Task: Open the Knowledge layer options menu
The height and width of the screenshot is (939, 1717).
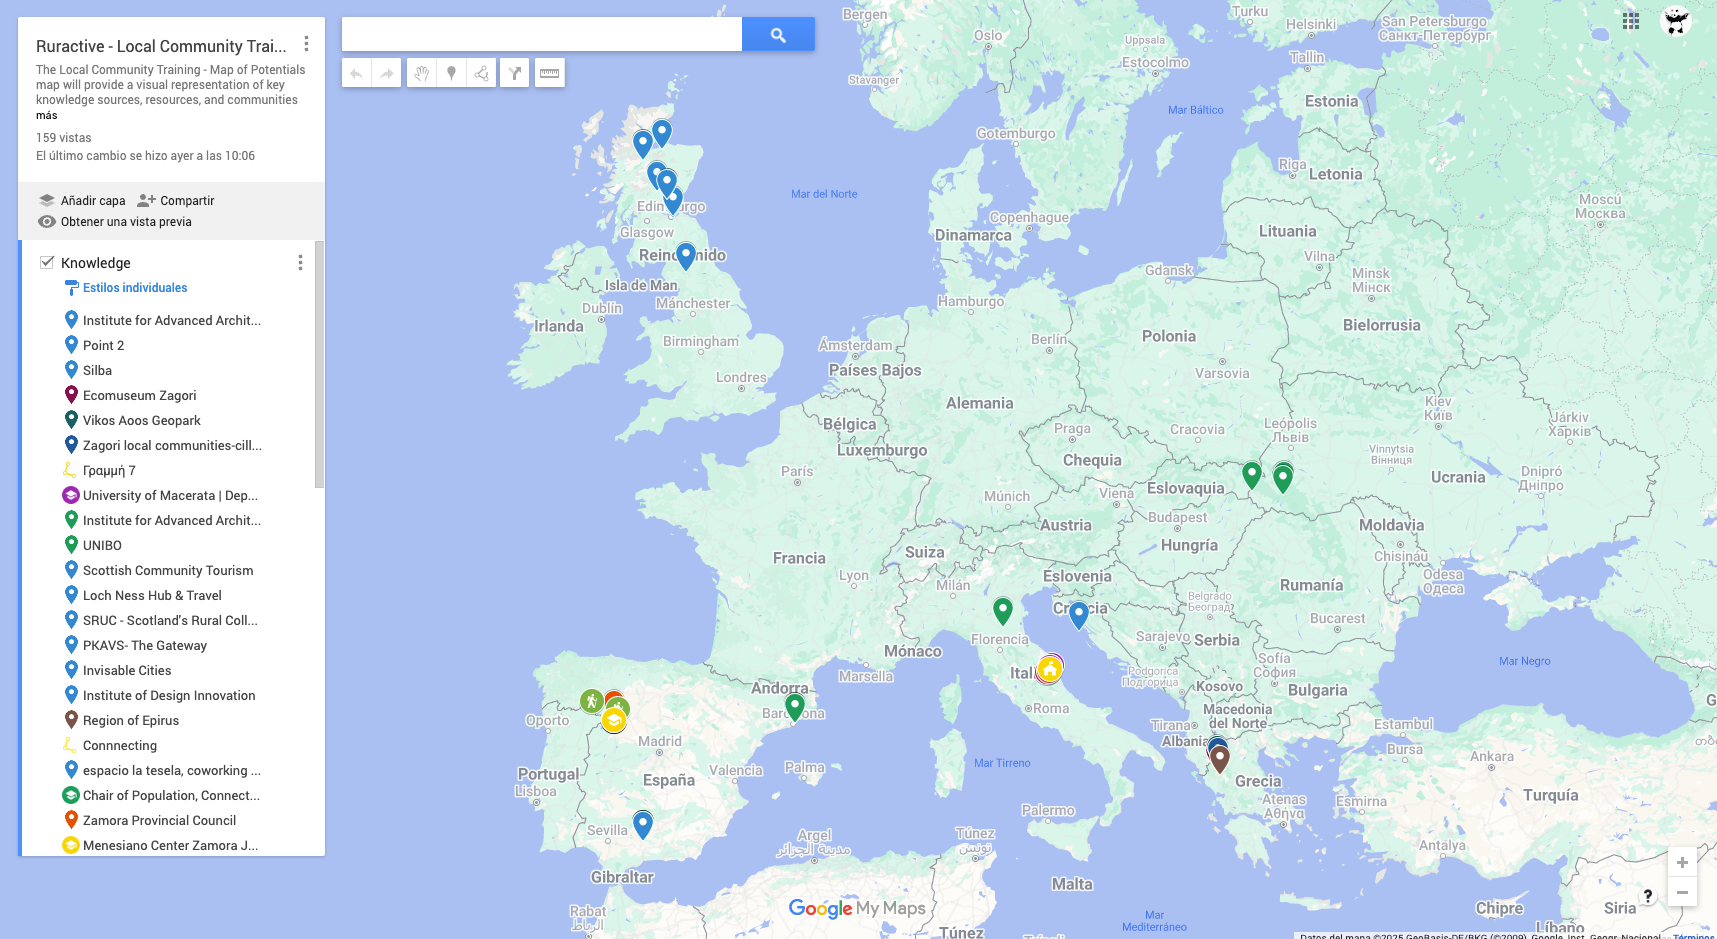Action: point(299,262)
